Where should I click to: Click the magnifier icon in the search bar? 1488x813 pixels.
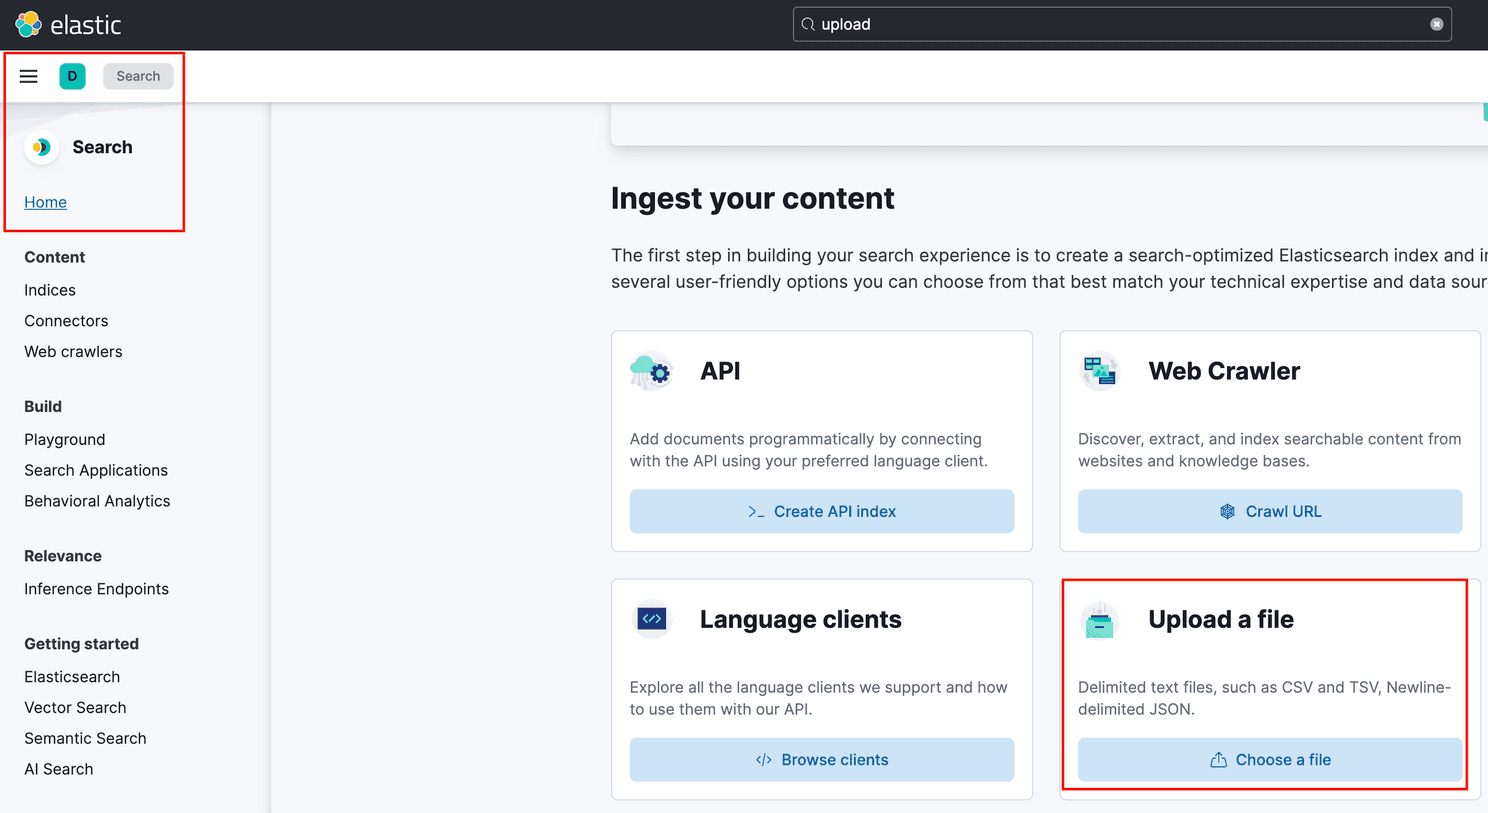tap(806, 24)
